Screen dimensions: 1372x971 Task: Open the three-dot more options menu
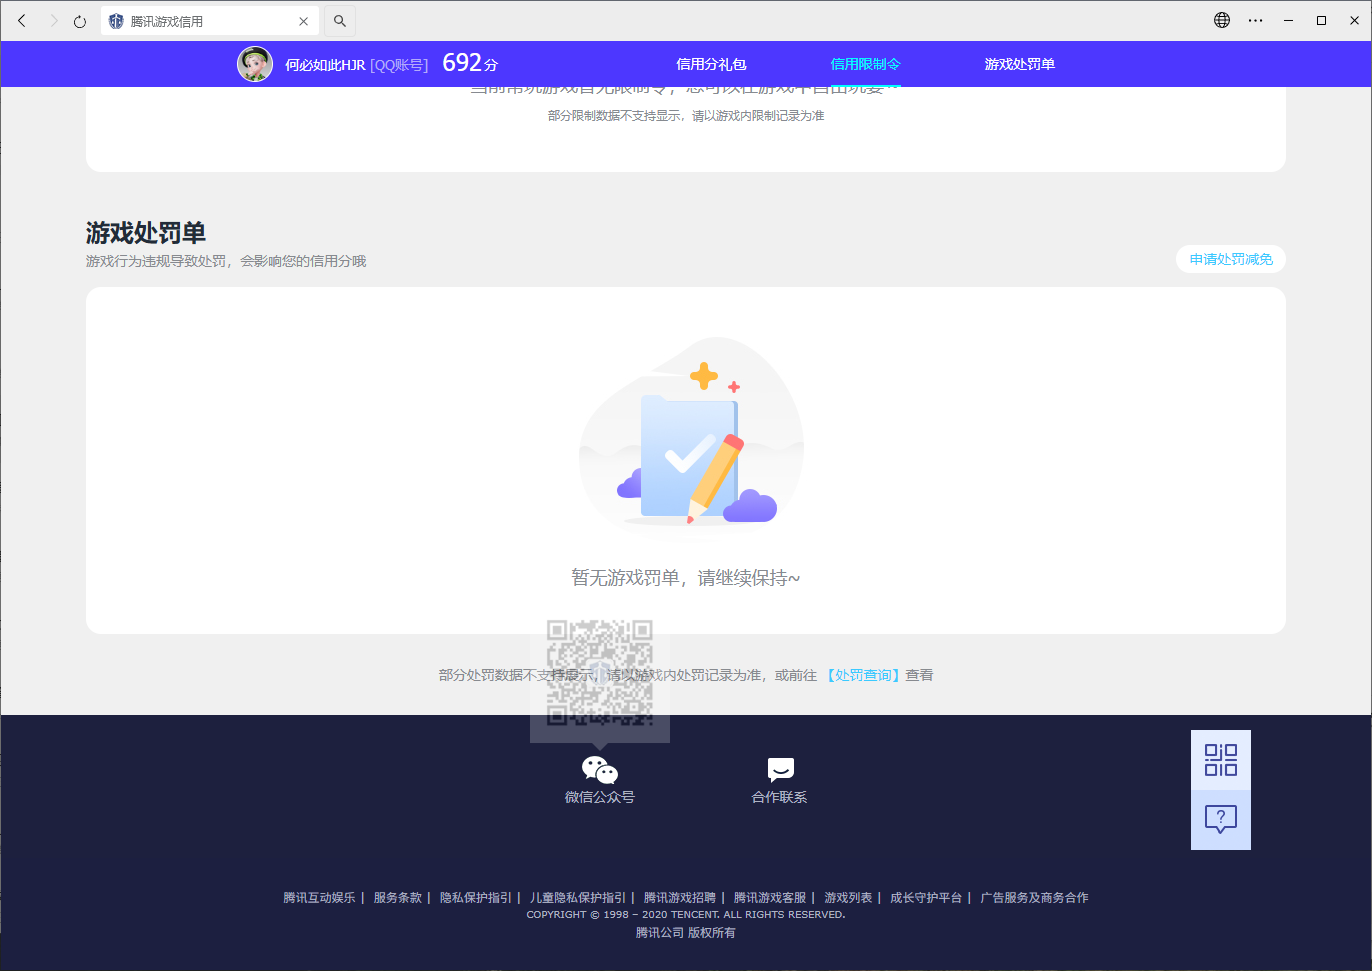(1256, 20)
